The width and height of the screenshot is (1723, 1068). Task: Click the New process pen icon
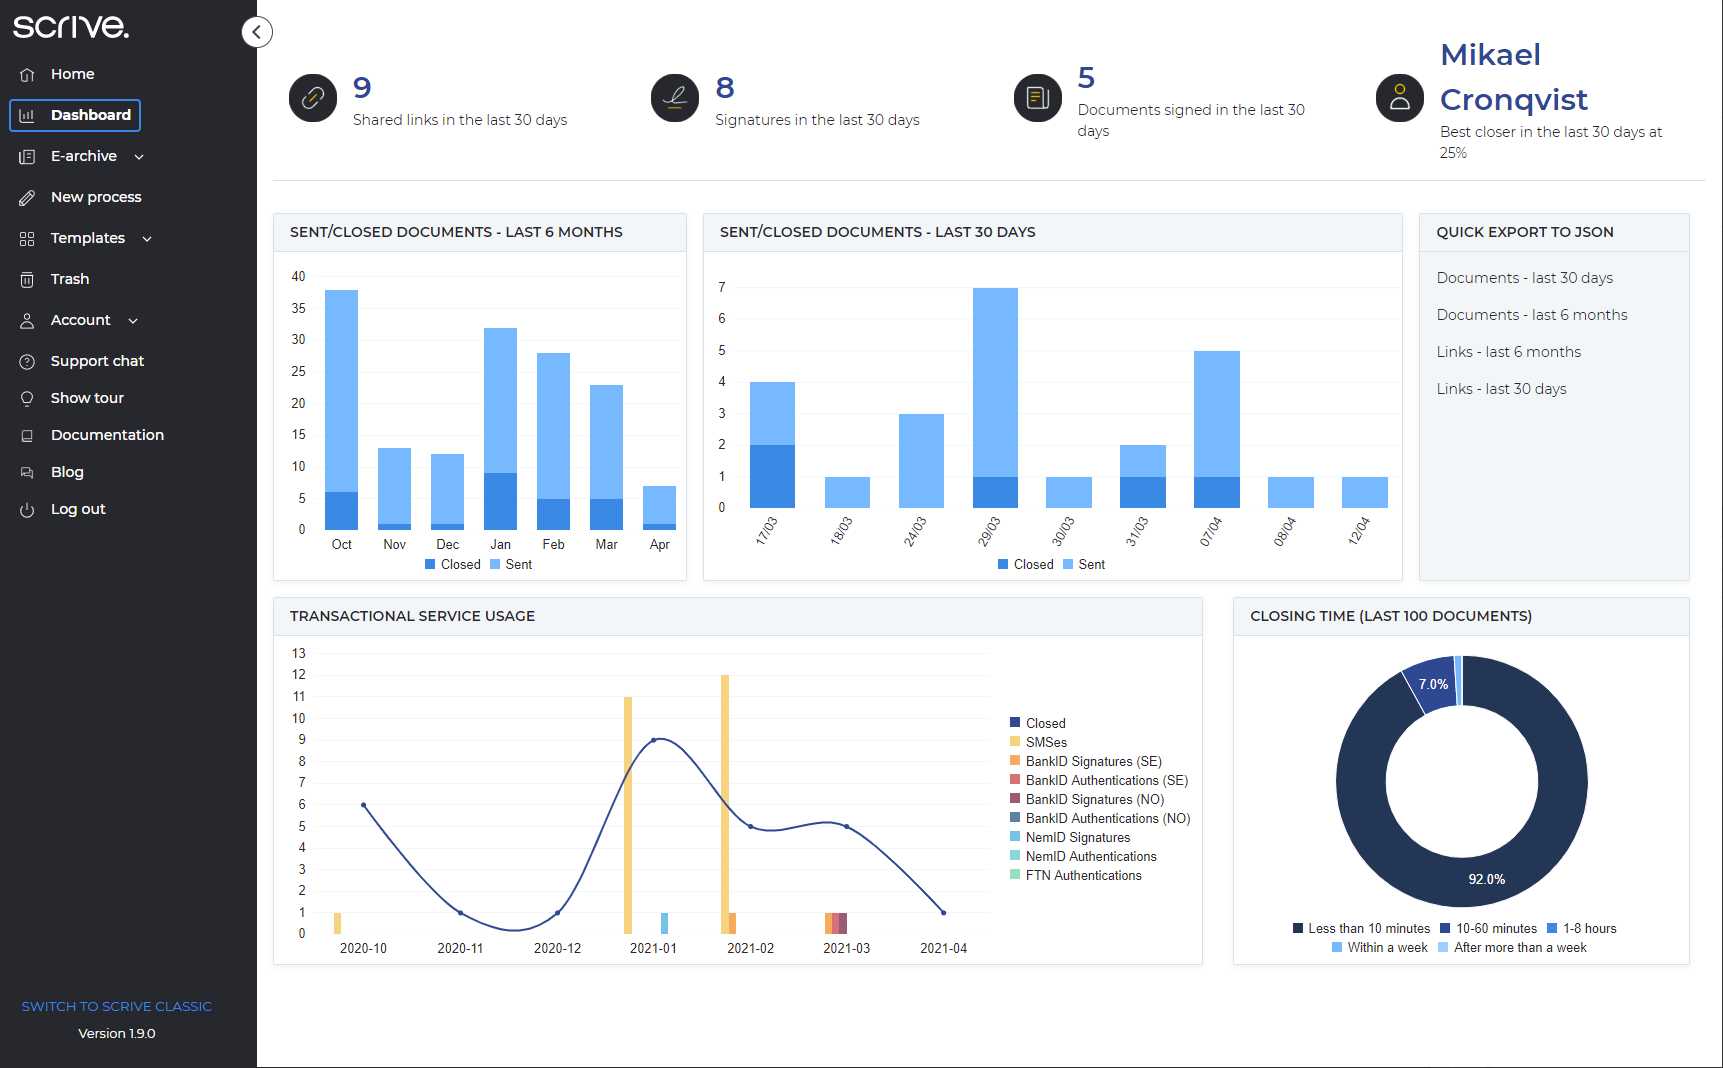(27, 197)
